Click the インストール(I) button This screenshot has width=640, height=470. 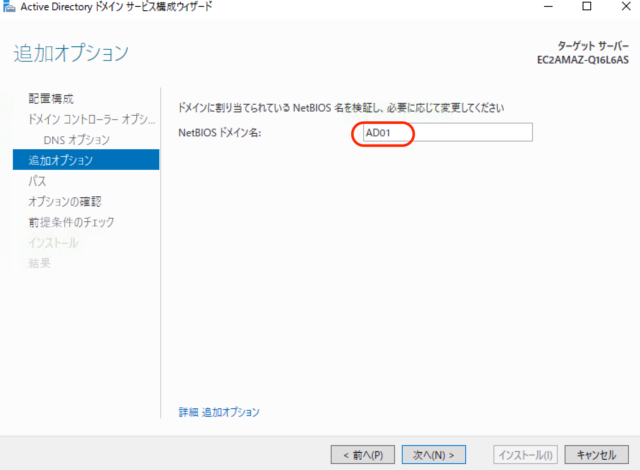(x=525, y=455)
